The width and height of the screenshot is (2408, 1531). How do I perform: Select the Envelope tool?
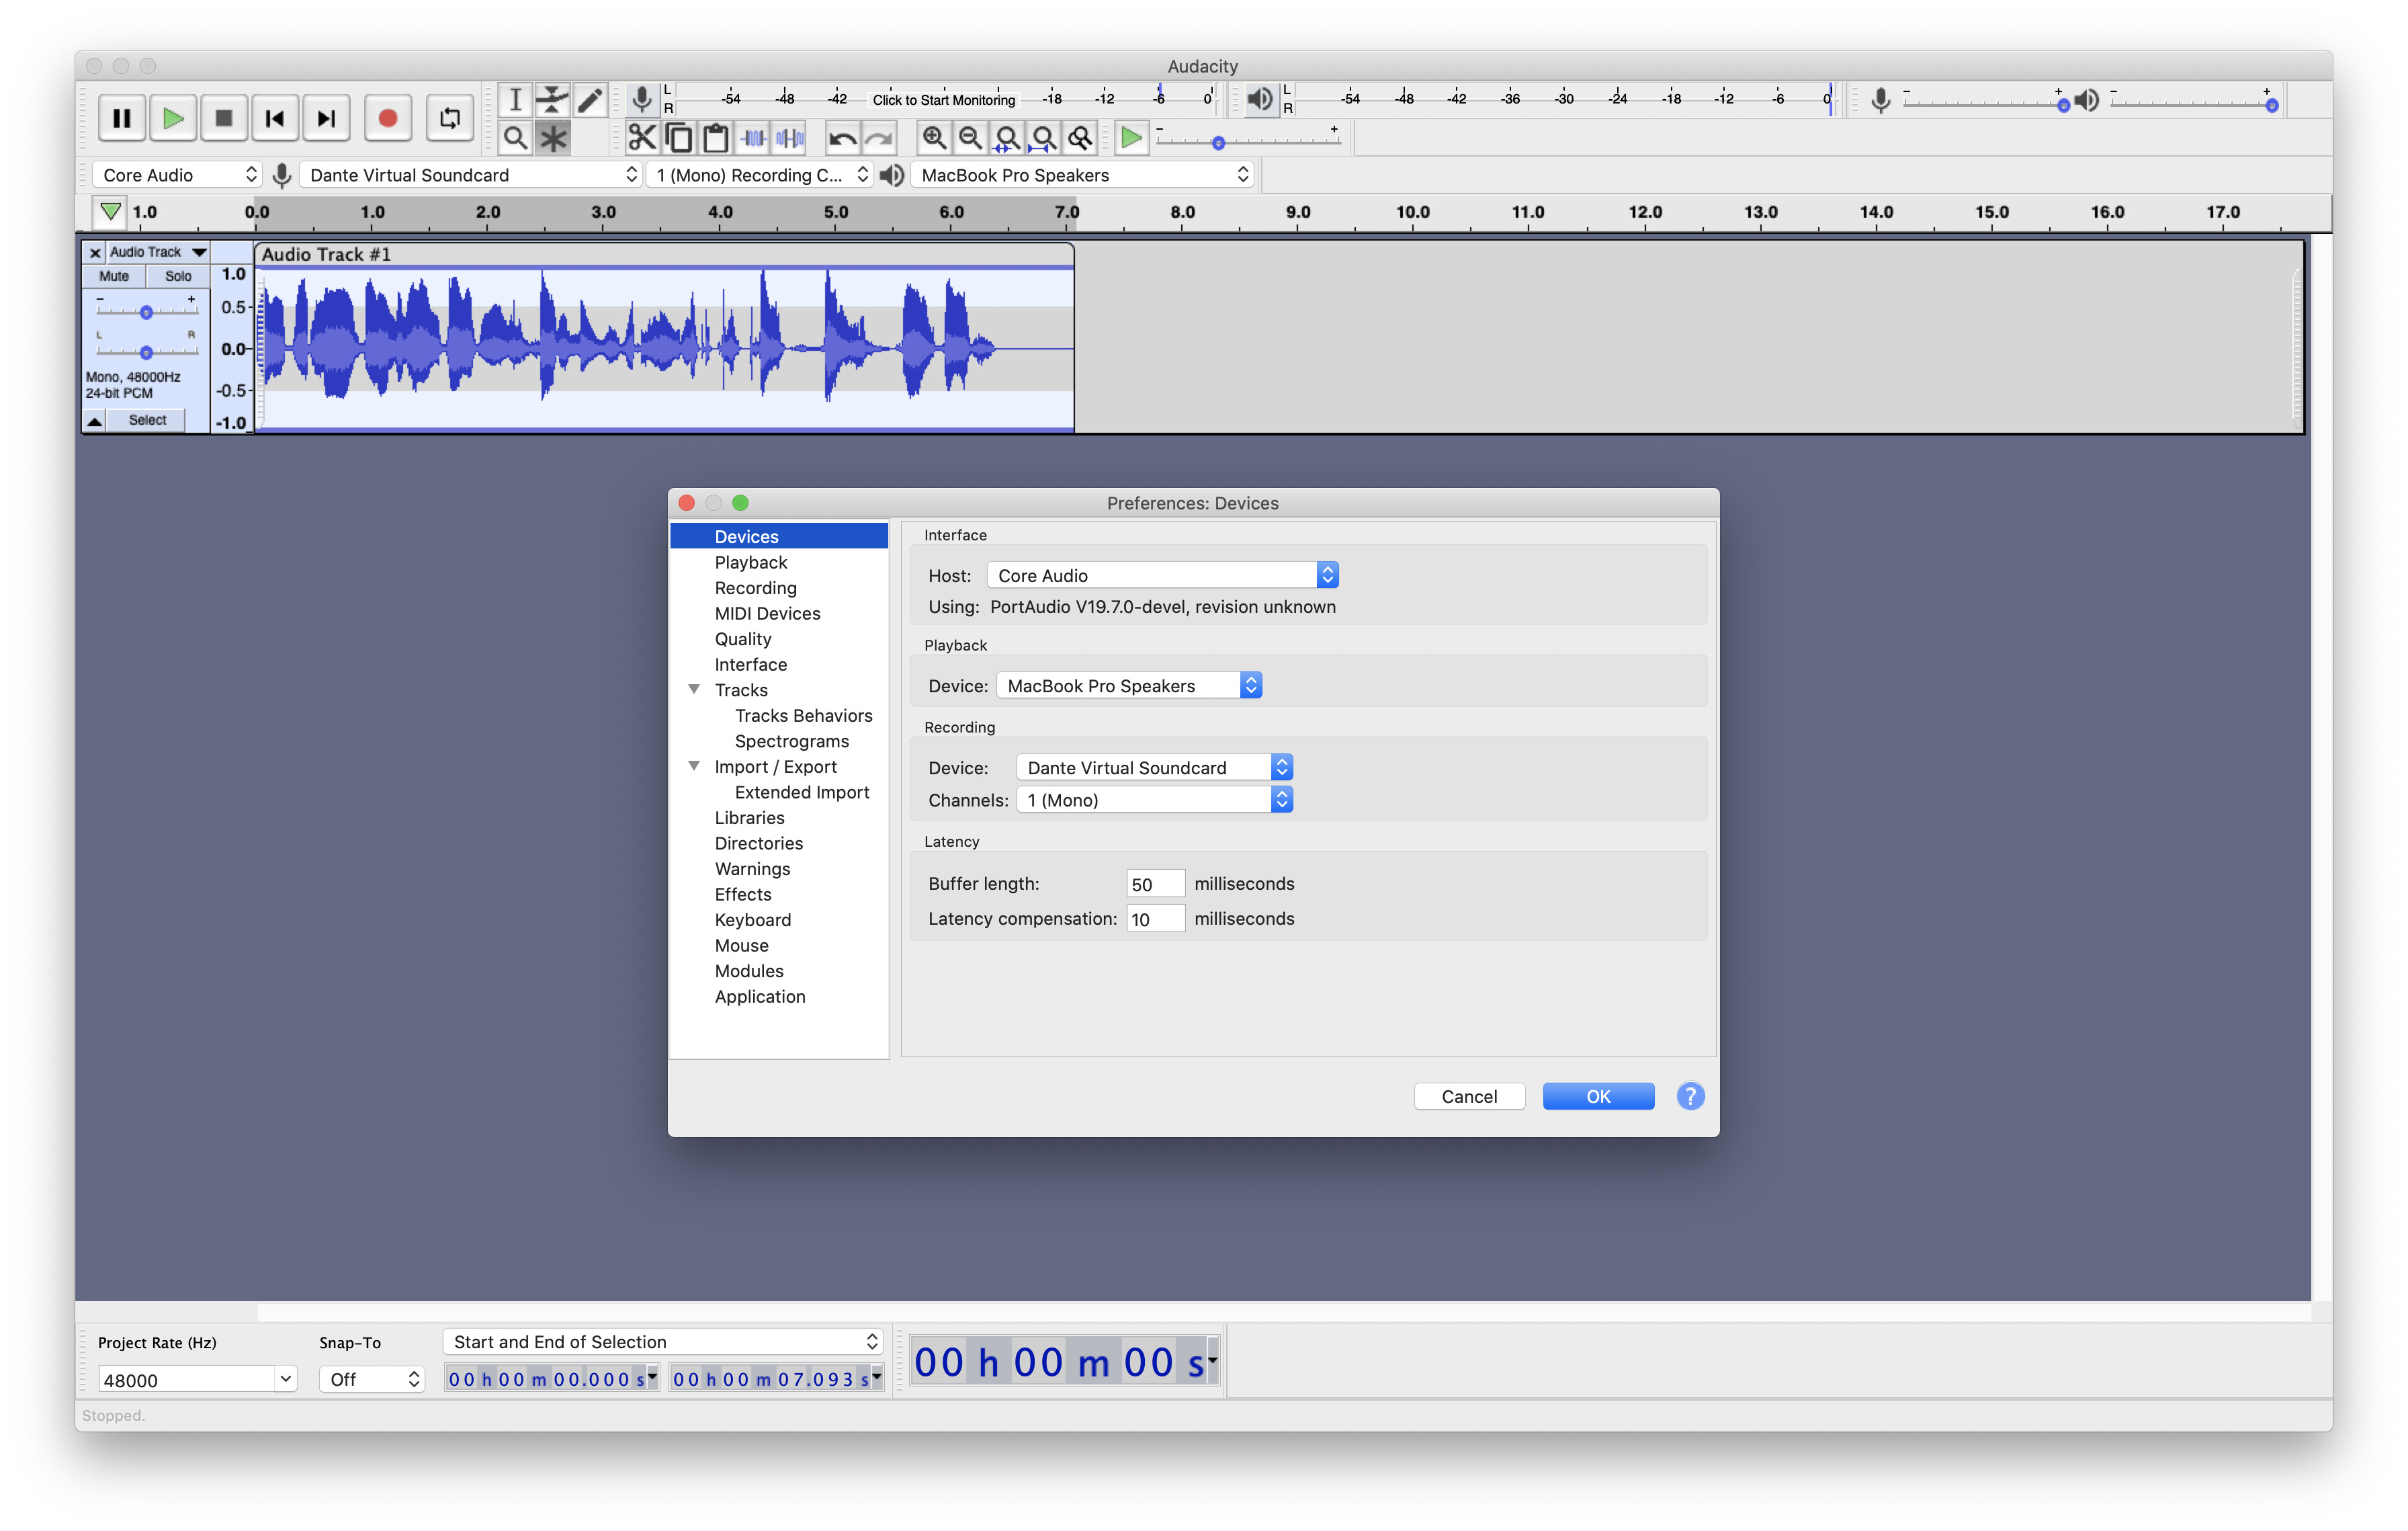click(x=552, y=100)
